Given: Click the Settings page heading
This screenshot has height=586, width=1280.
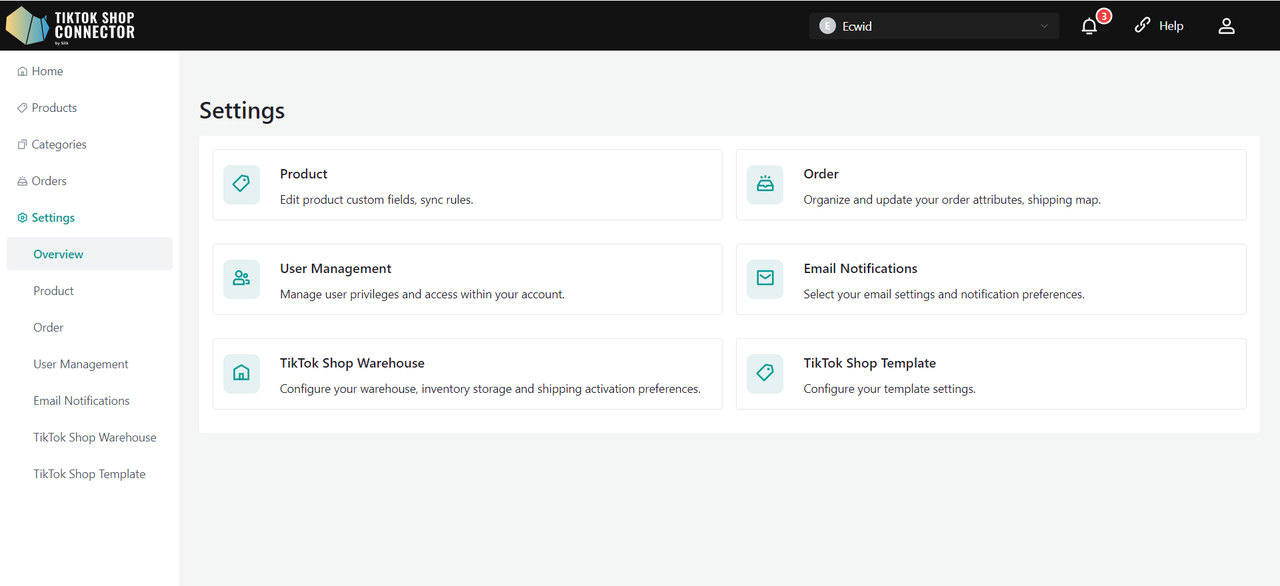Looking at the screenshot, I should coord(242,110).
